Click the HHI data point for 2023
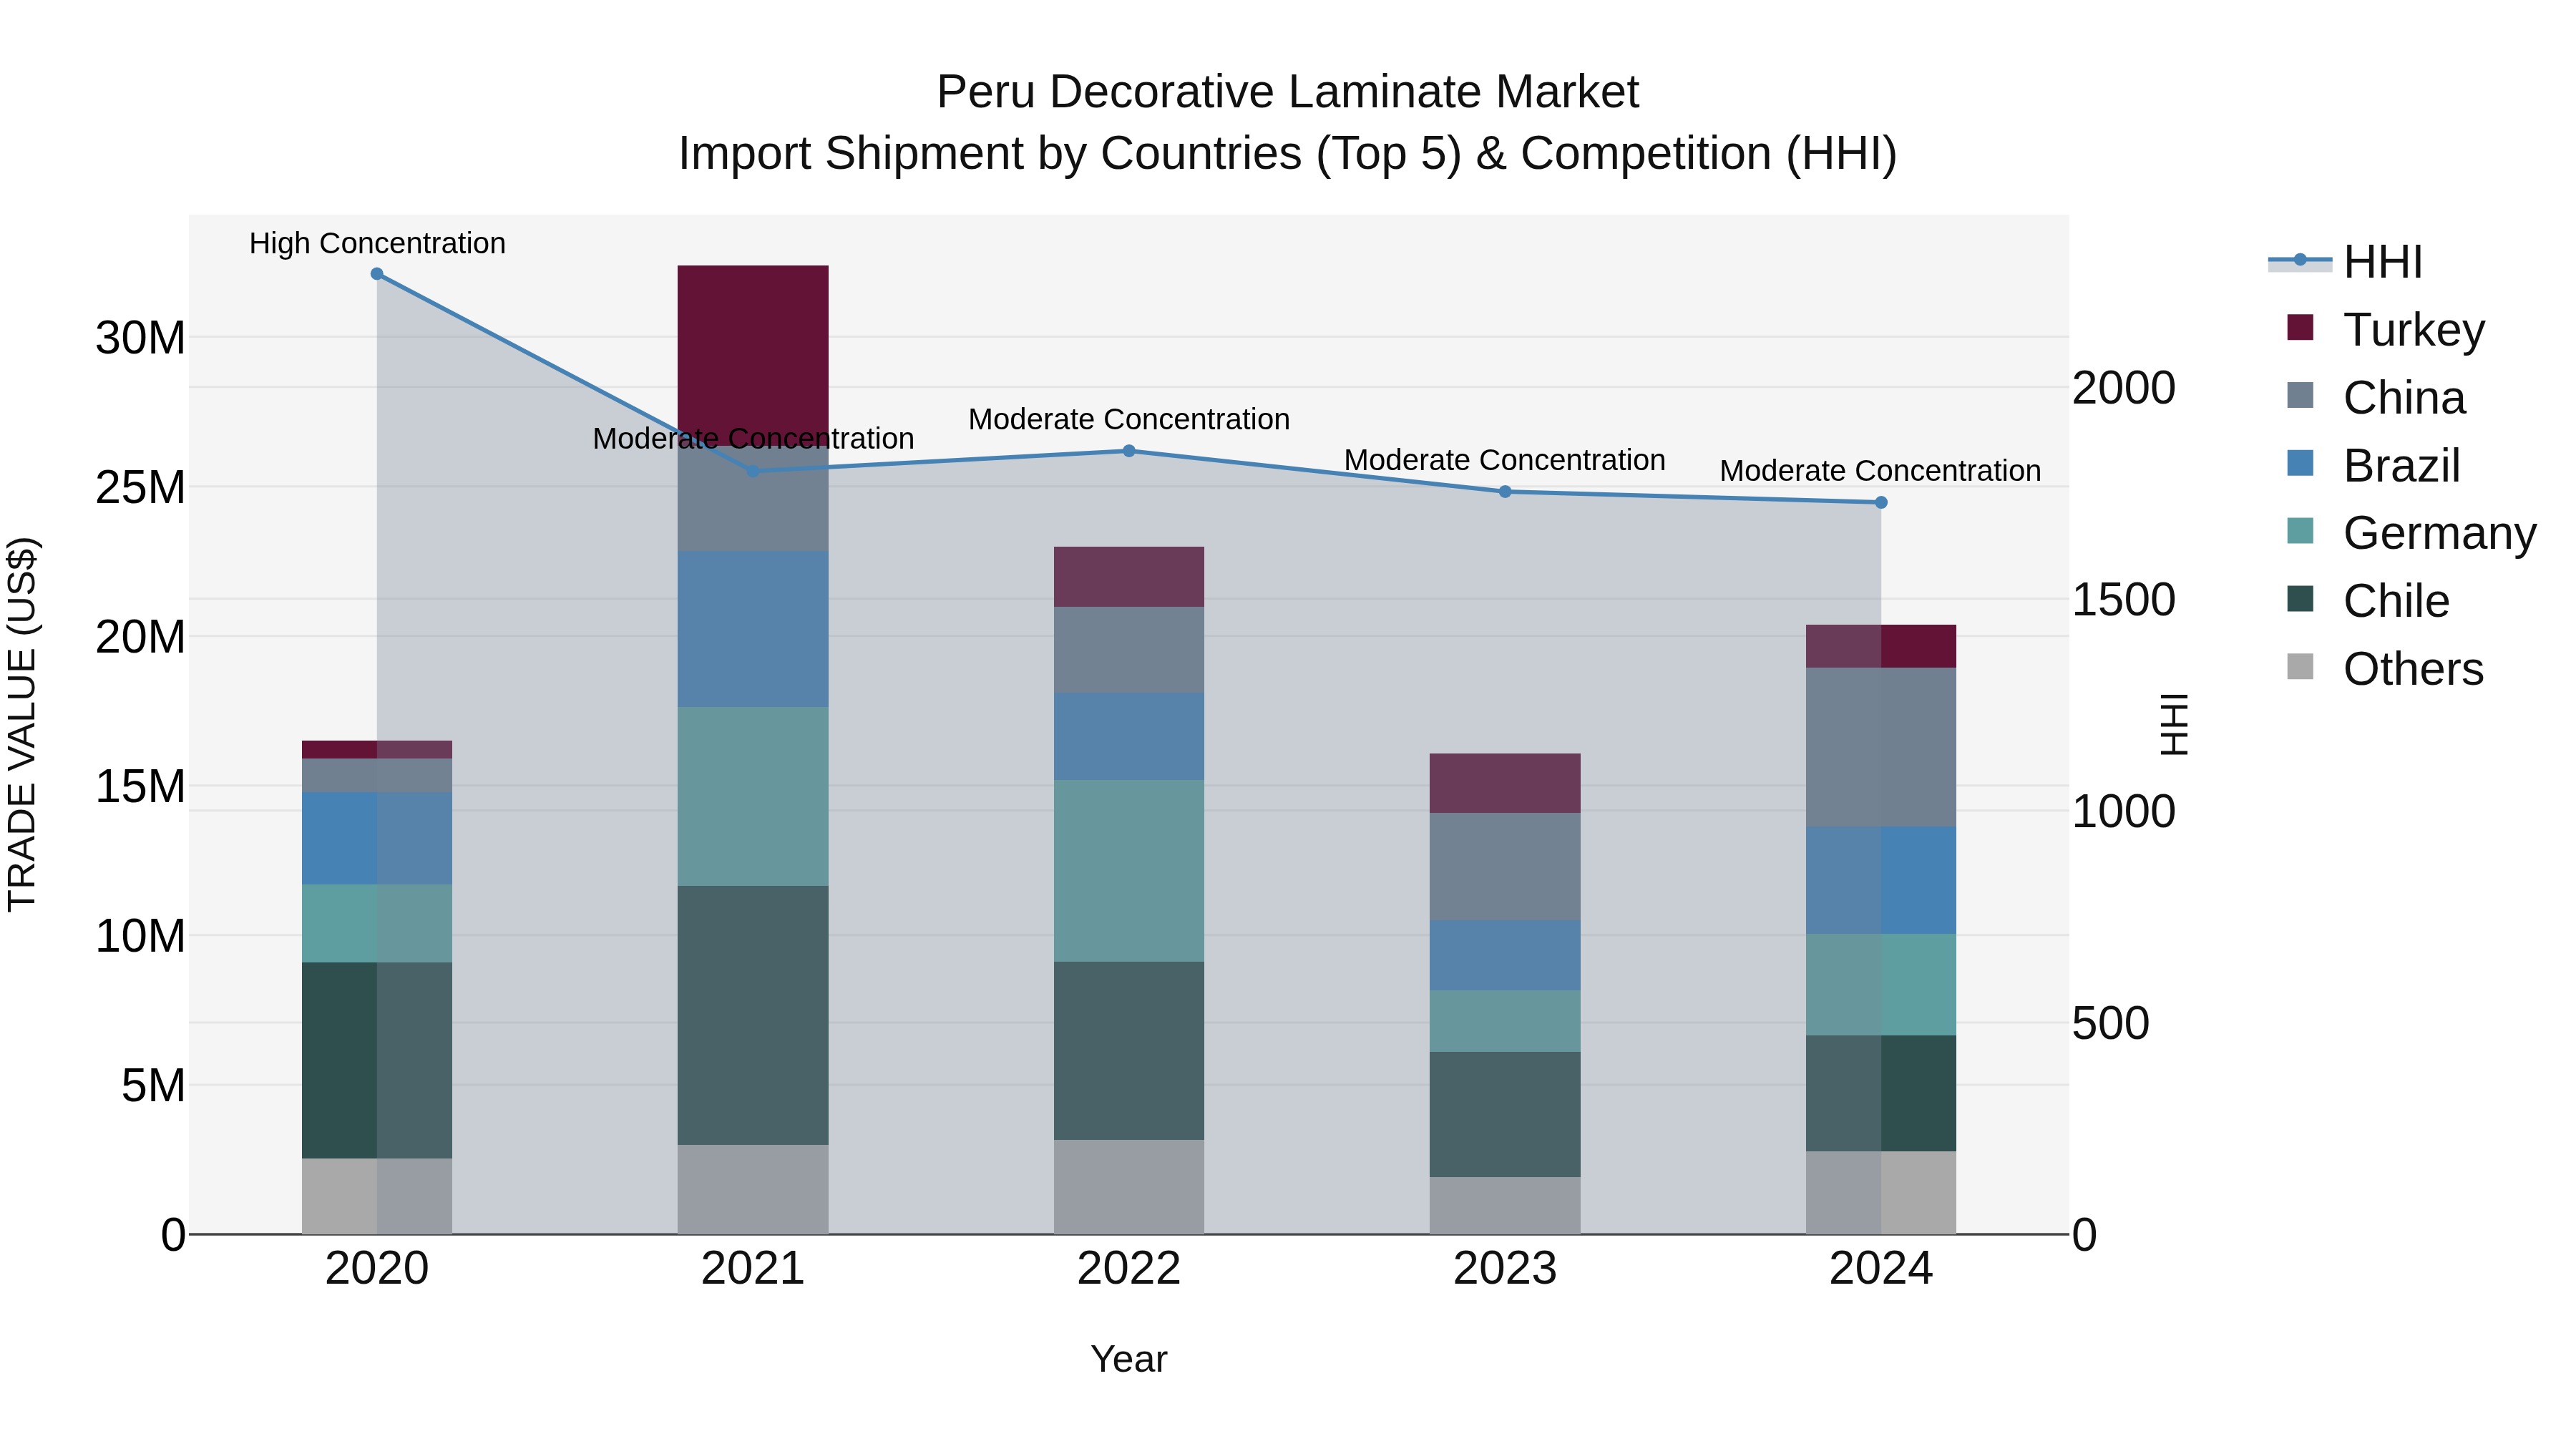 click(x=1505, y=492)
